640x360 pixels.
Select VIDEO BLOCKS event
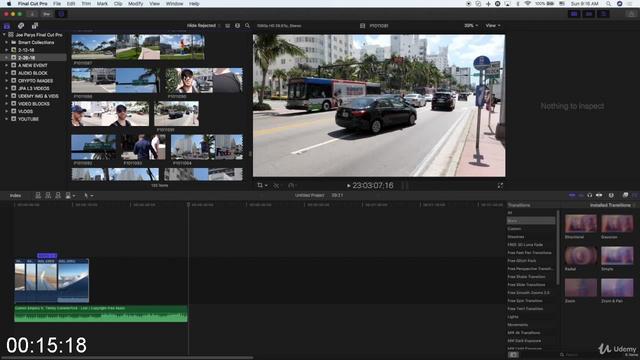pos(33,104)
